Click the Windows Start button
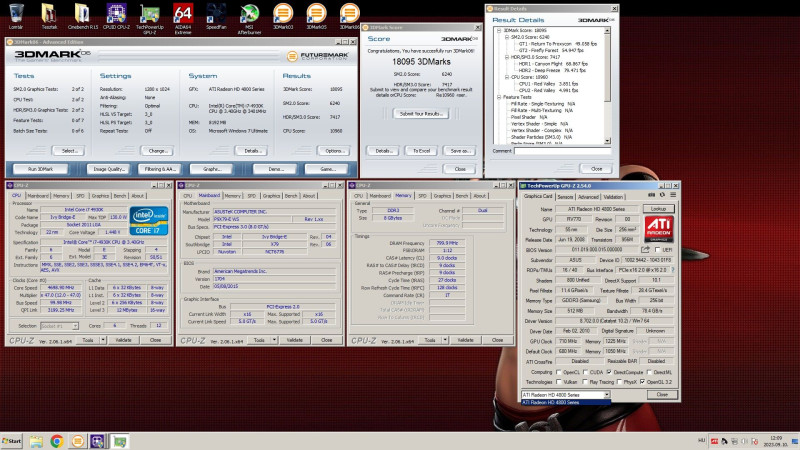This screenshot has width=800, height=450. pyautogui.click(x=12, y=441)
